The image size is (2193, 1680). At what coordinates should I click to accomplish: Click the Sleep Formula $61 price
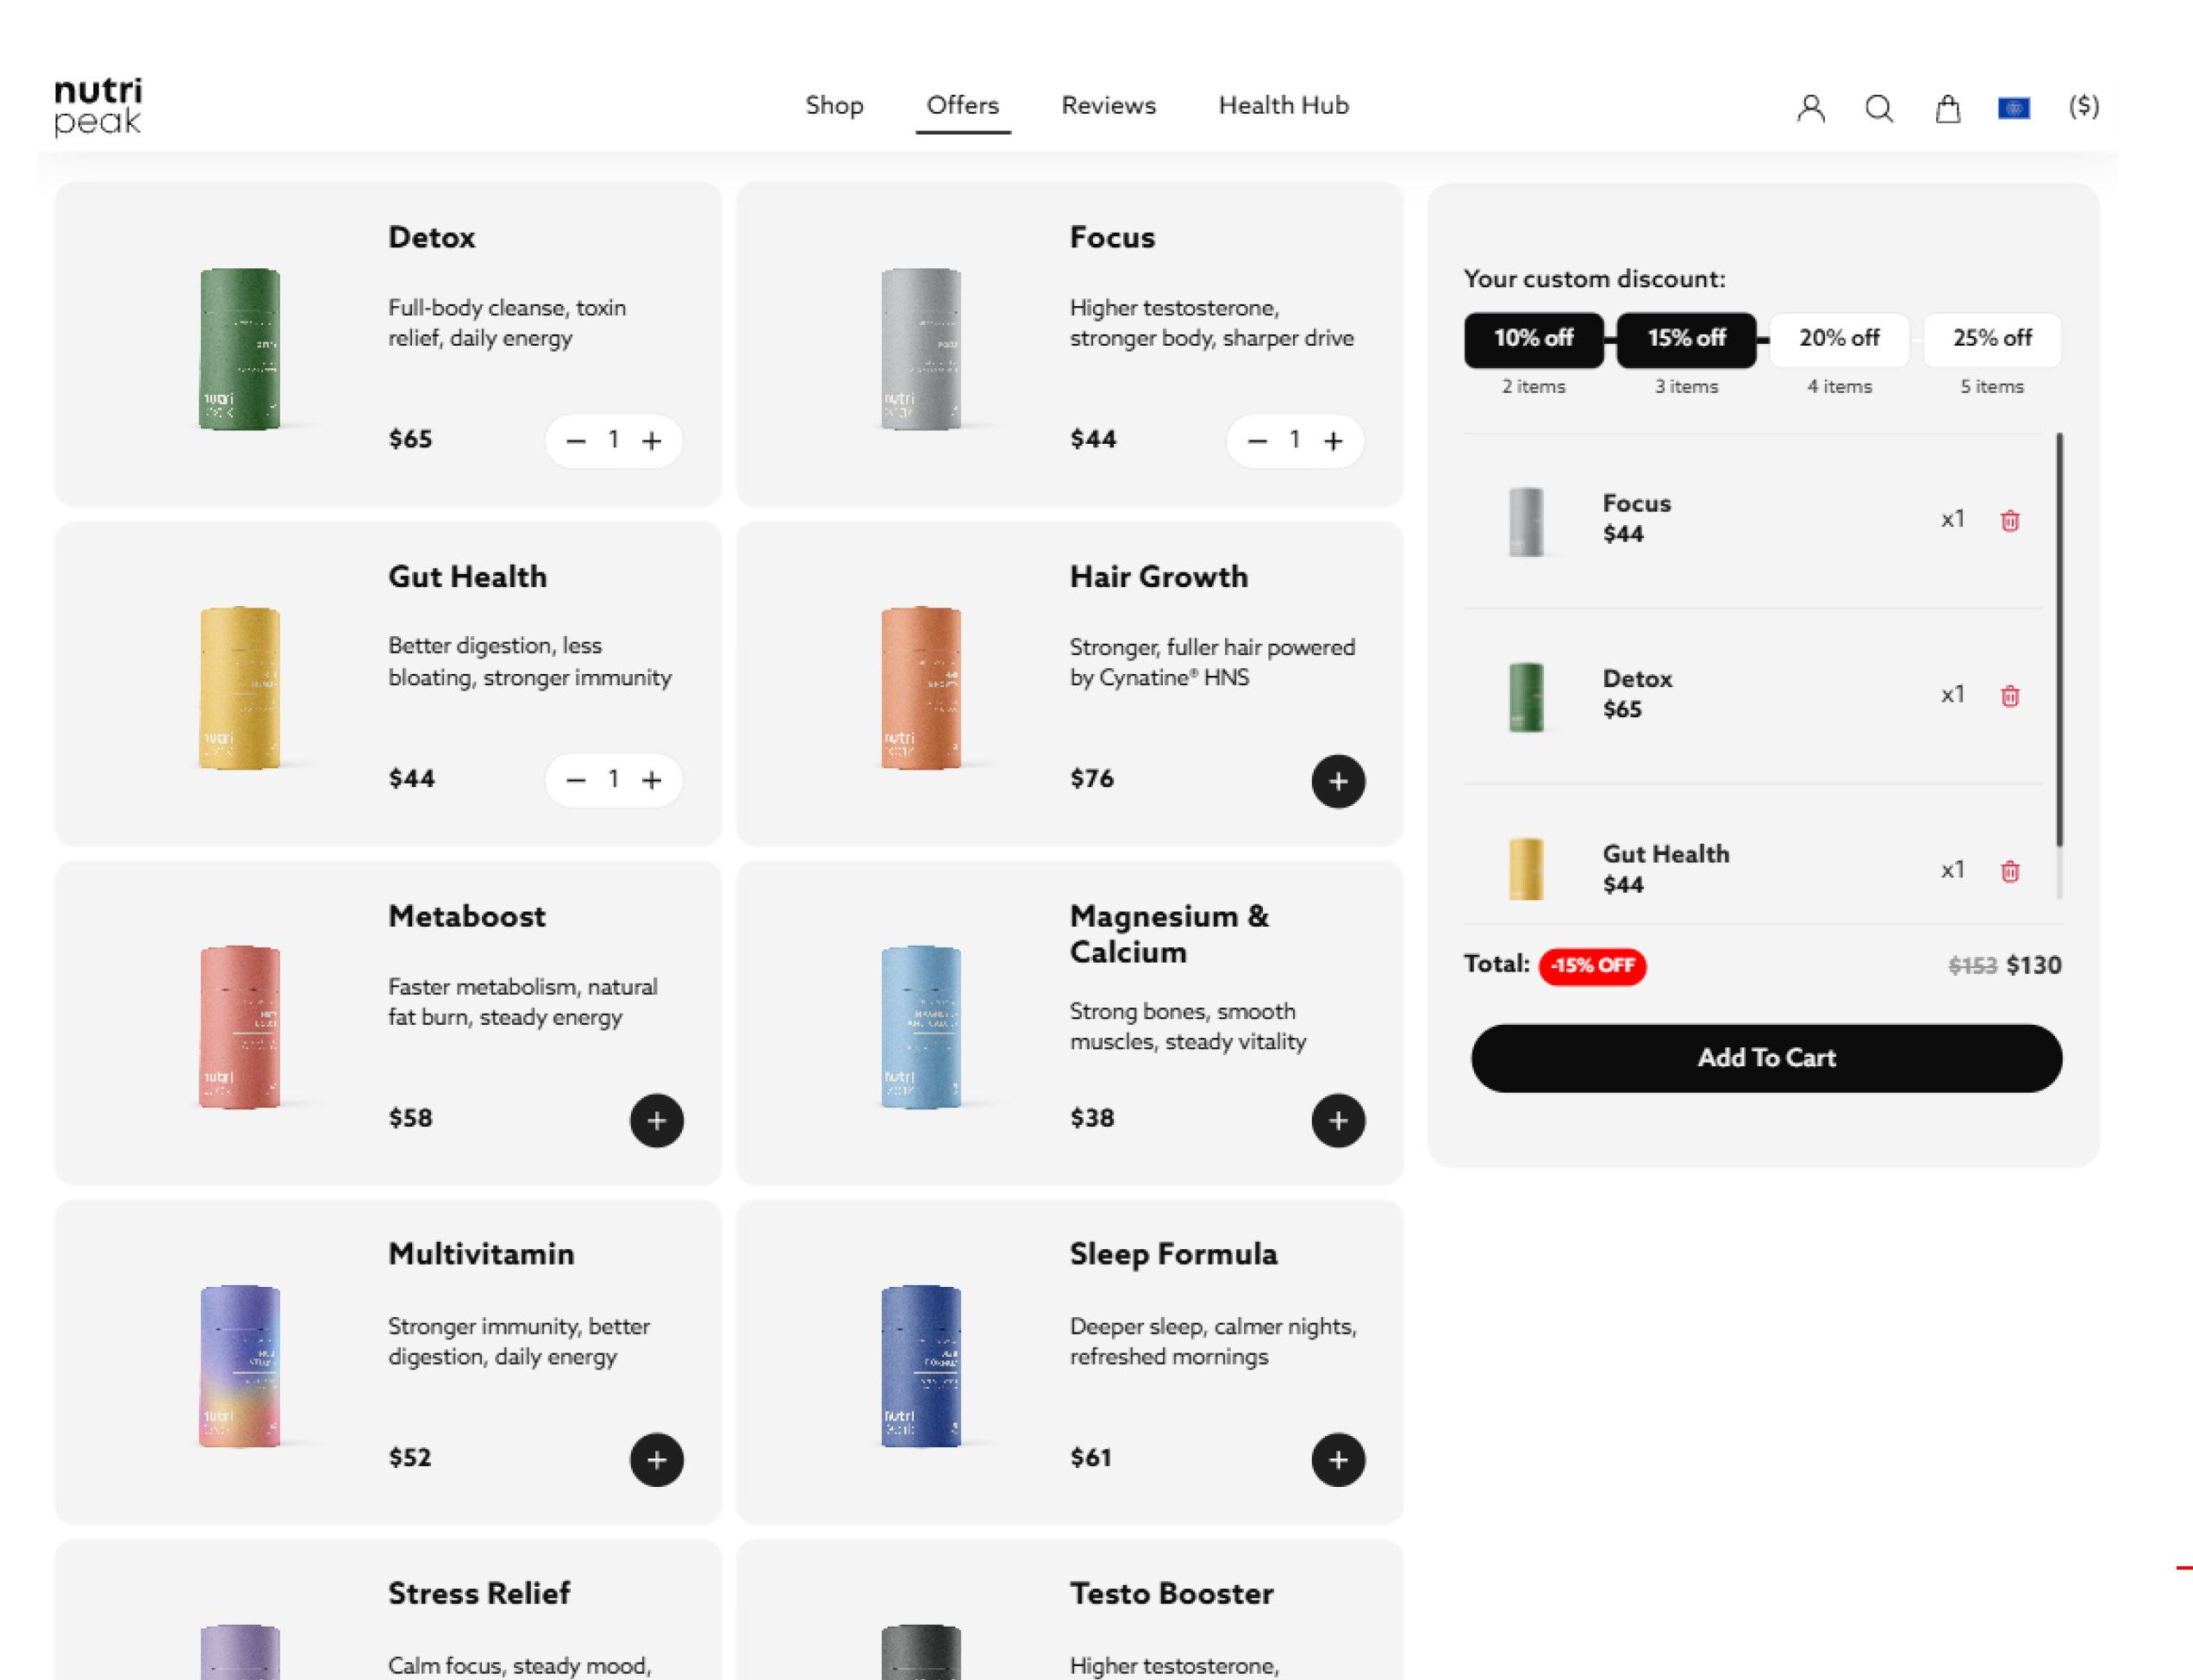point(1090,1457)
